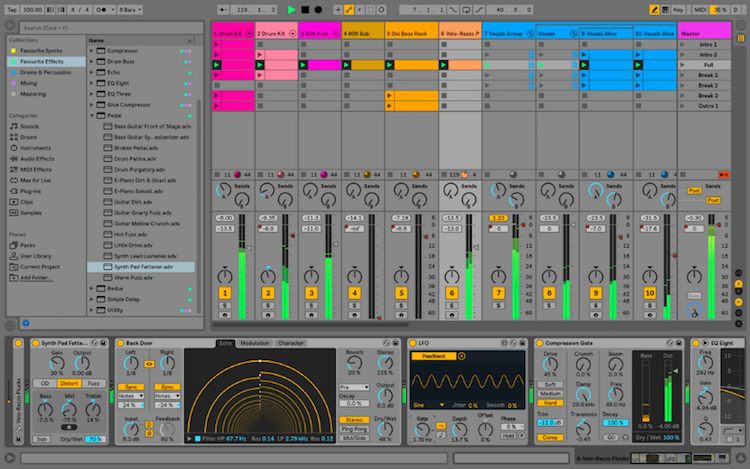Click the Arrangement Record button
Image resolution: width=750 pixels, height=469 pixels.
coord(318,10)
